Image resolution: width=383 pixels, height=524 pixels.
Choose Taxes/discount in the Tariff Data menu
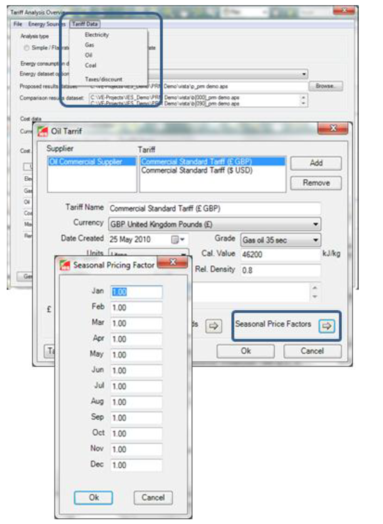(x=104, y=79)
